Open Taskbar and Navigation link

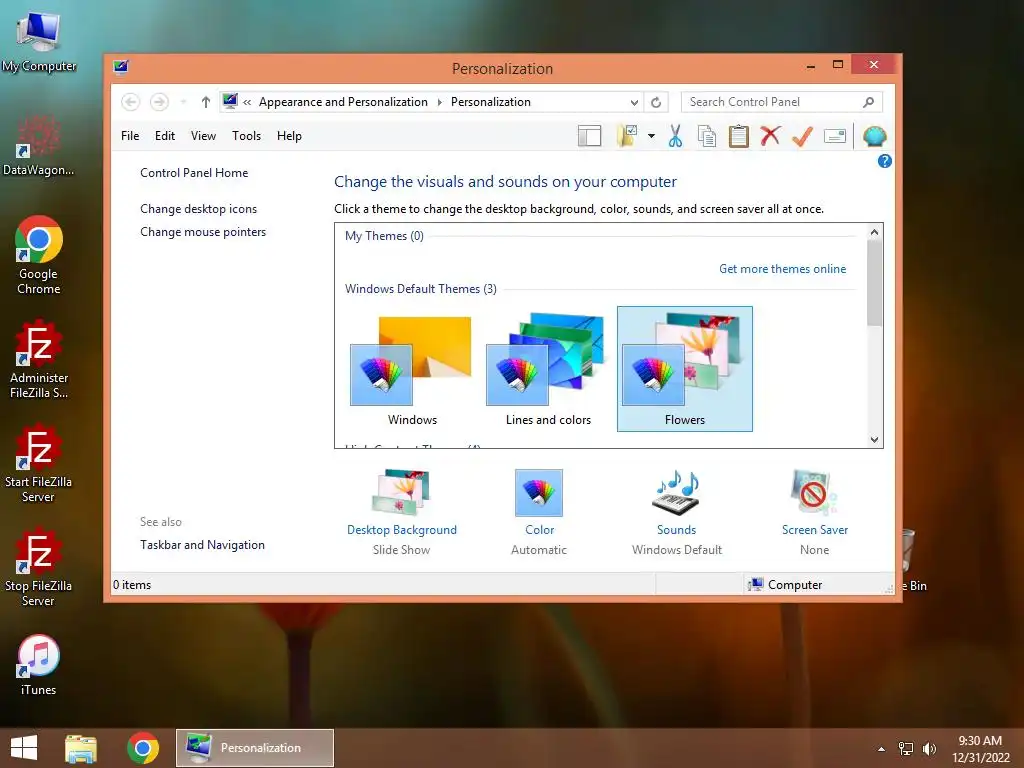202,545
